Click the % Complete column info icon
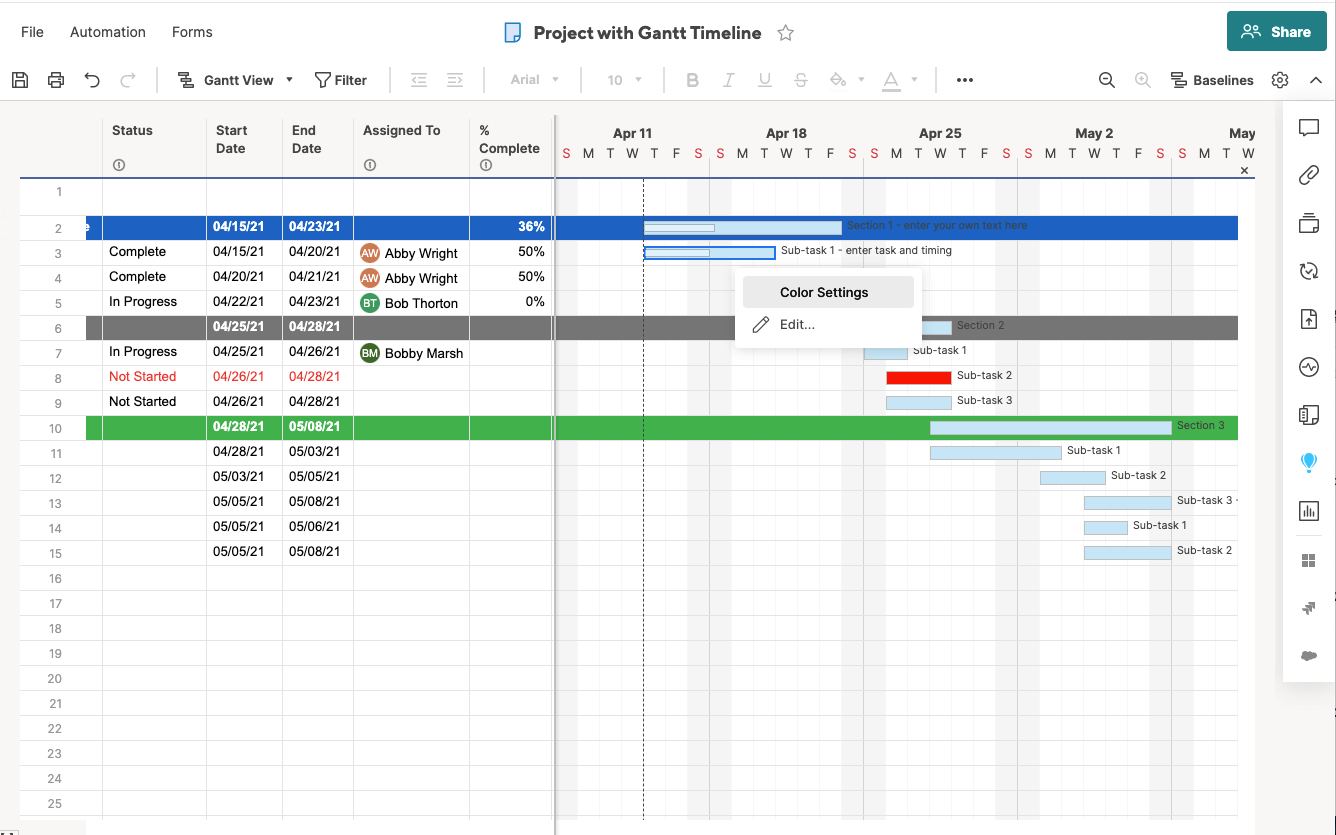1336x835 pixels. [x=486, y=165]
